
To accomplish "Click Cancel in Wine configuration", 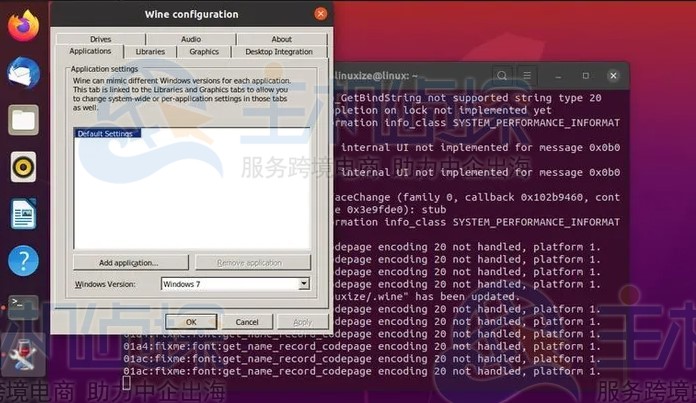I will coord(247,322).
